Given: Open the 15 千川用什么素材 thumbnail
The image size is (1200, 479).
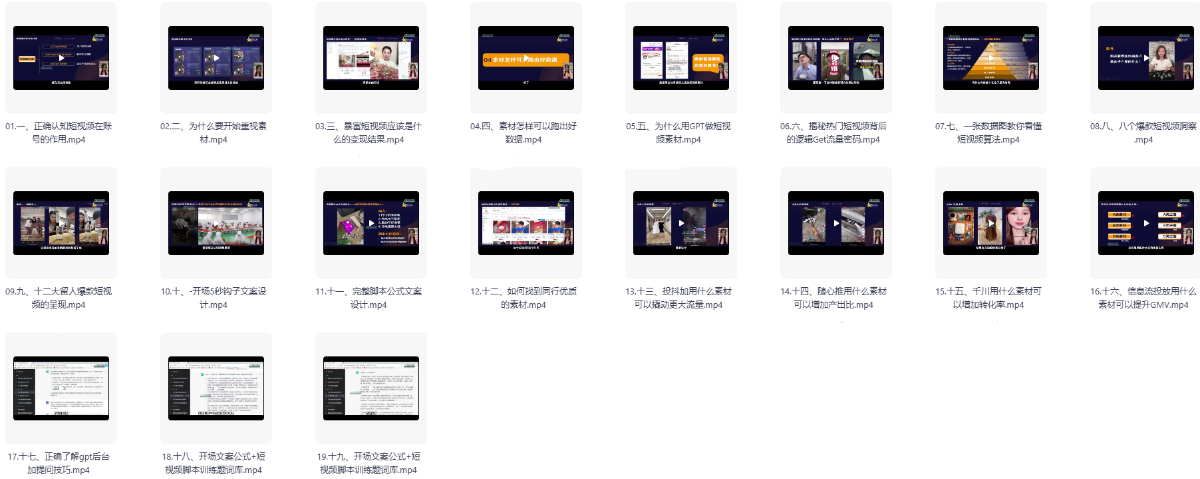Looking at the screenshot, I should tap(991, 224).
